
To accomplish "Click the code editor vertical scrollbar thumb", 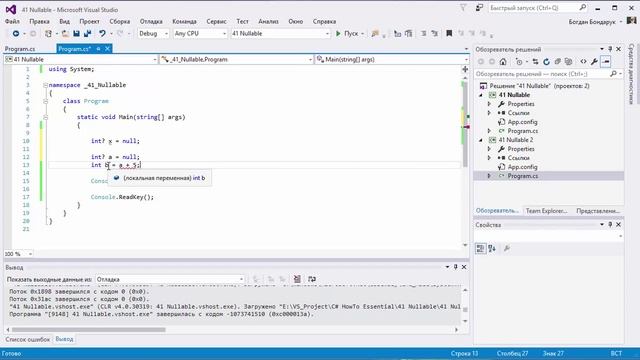I will point(465,124).
